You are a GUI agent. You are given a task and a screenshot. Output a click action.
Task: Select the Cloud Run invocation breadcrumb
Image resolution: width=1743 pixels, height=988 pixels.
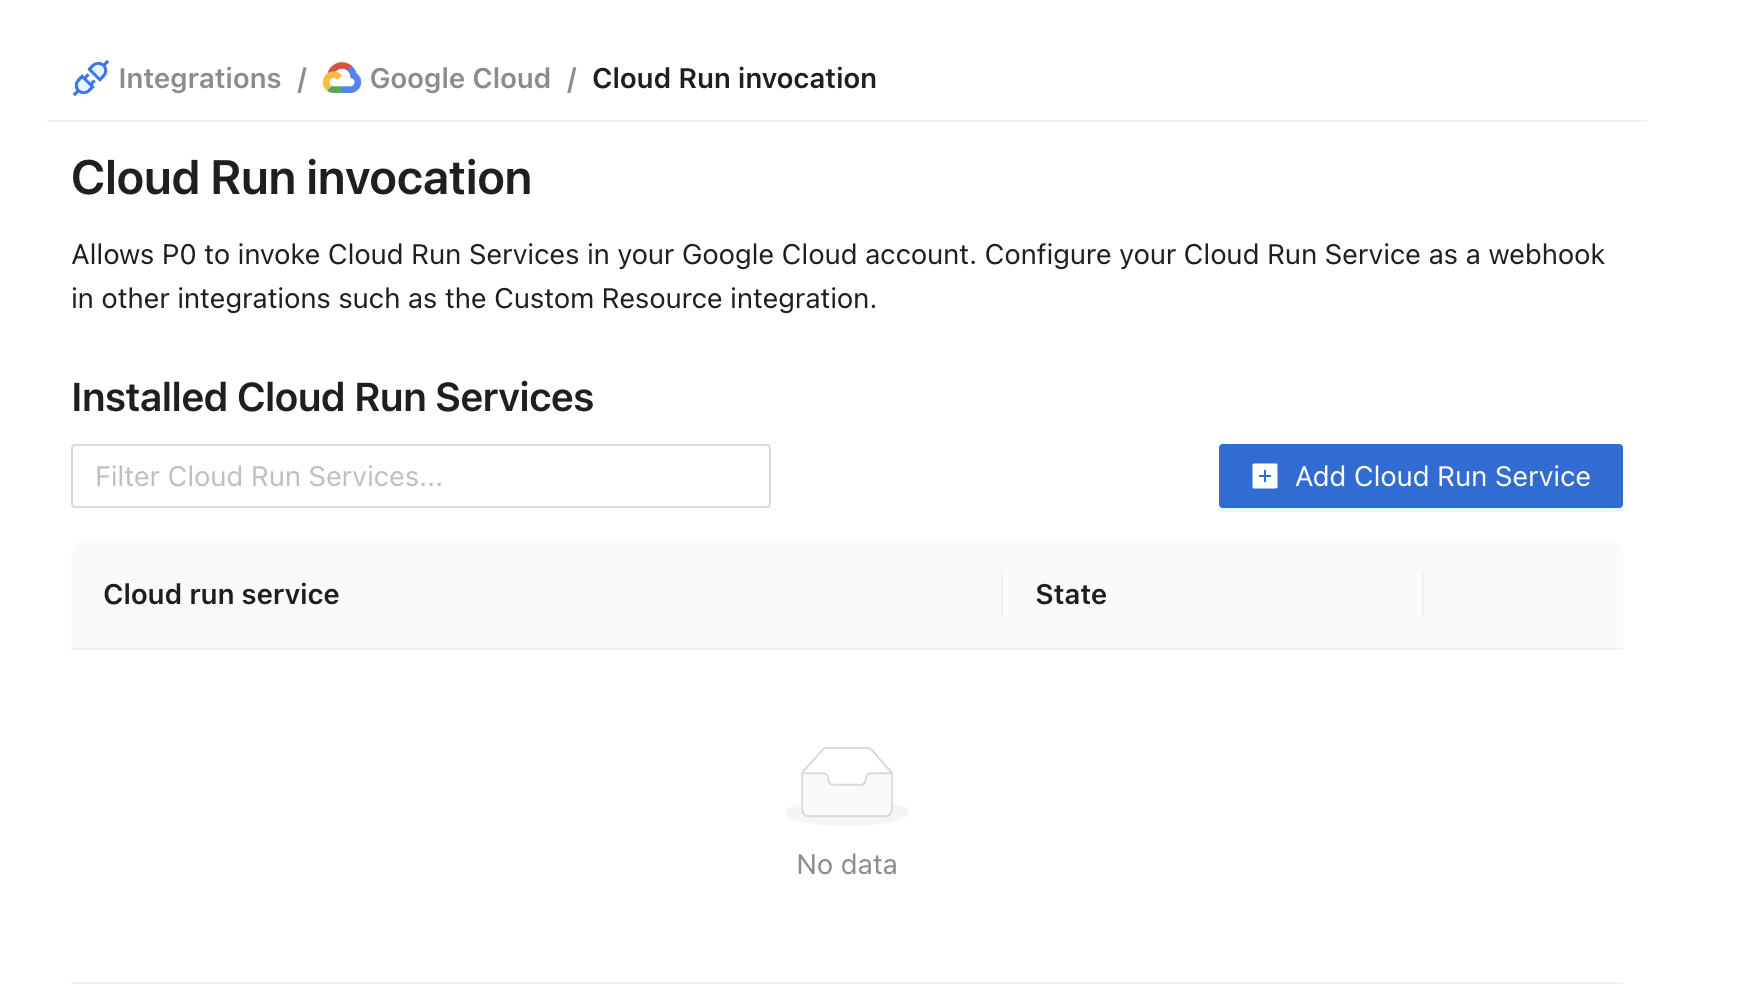pos(733,78)
